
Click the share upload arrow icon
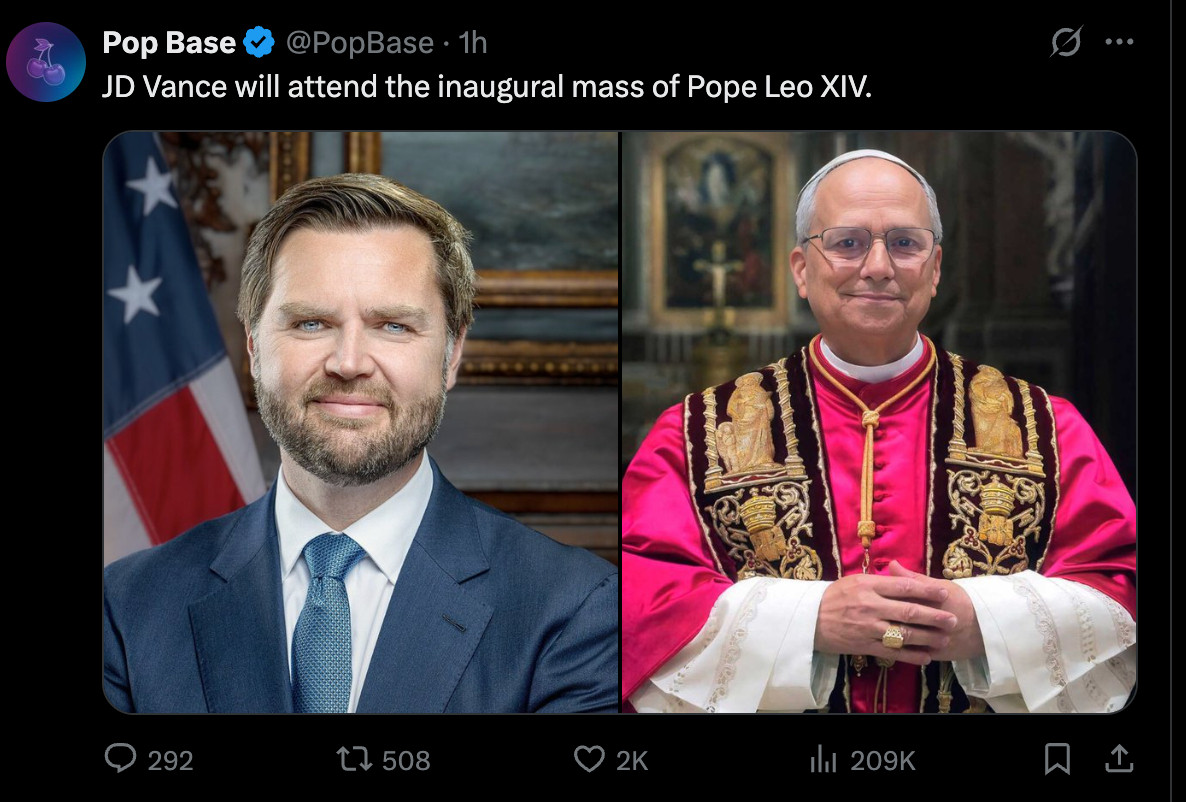tap(1119, 758)
